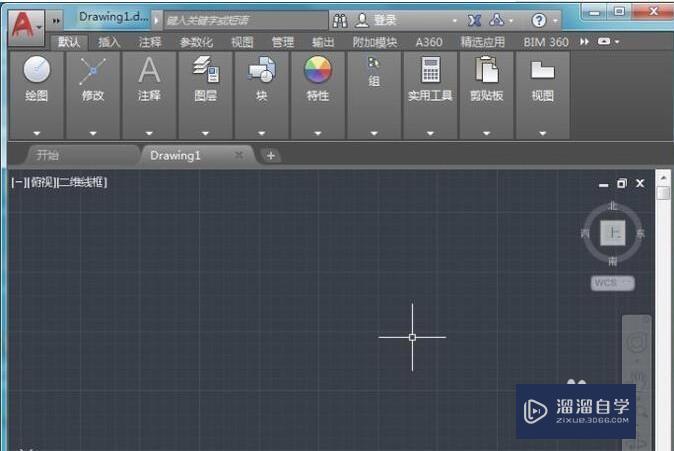This screenshot has height=451, width=674.
Task: Click the View (视图) panel icon in ribbon
Action: 542,70
